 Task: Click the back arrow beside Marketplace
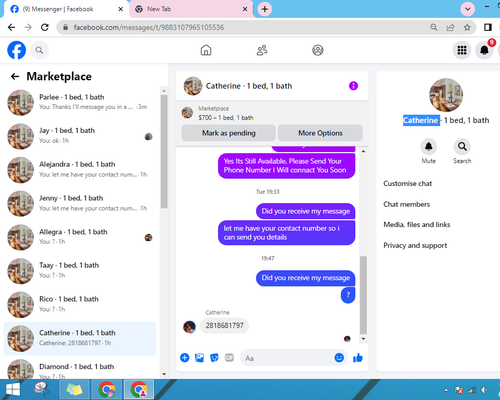point(15,77)
